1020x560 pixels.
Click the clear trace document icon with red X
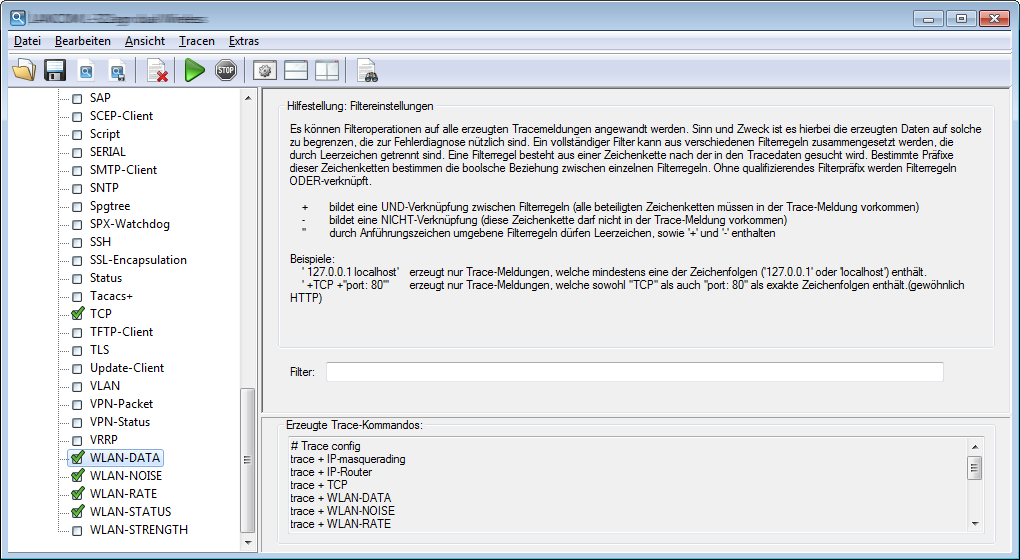point(157,70)
